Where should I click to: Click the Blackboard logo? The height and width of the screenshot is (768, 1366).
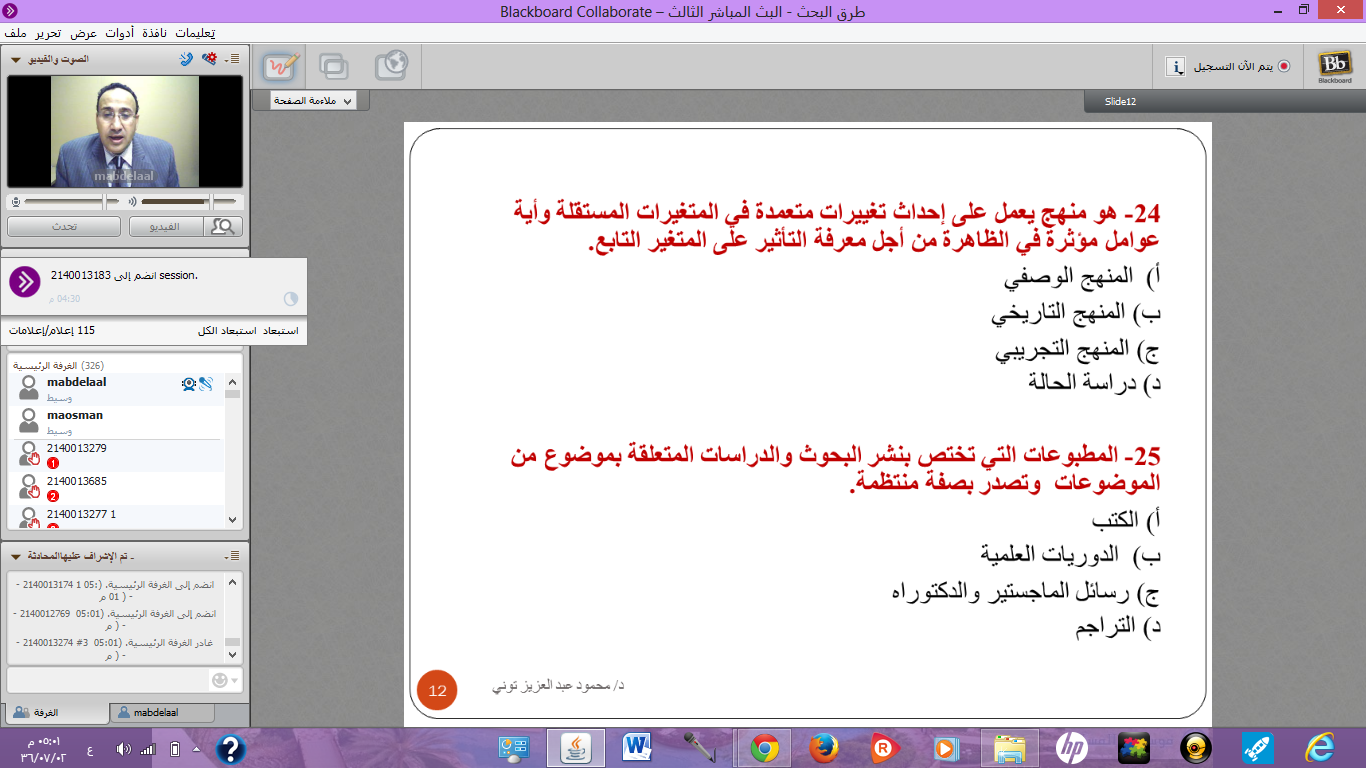[1334, 67]
